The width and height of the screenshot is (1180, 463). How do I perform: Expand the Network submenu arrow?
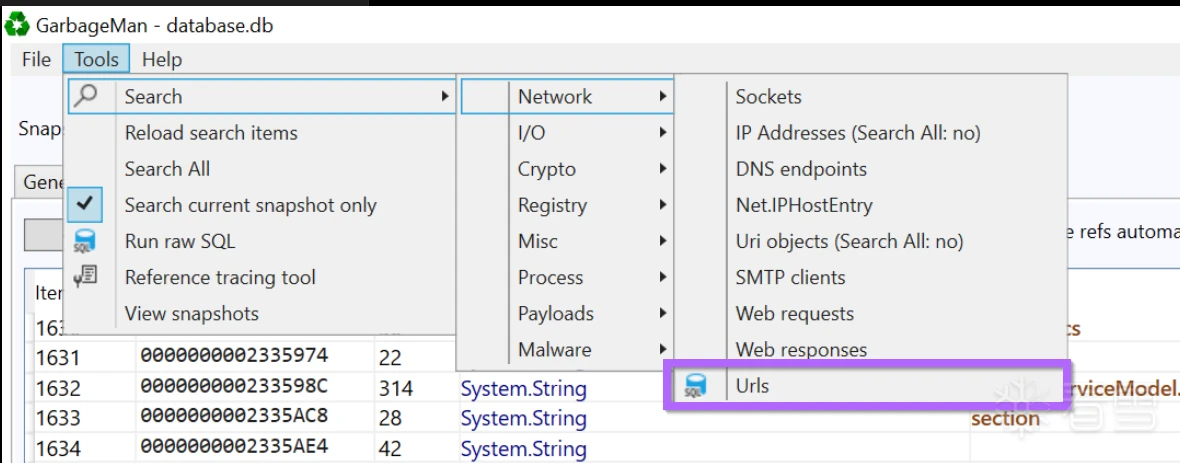coord(662,97)
